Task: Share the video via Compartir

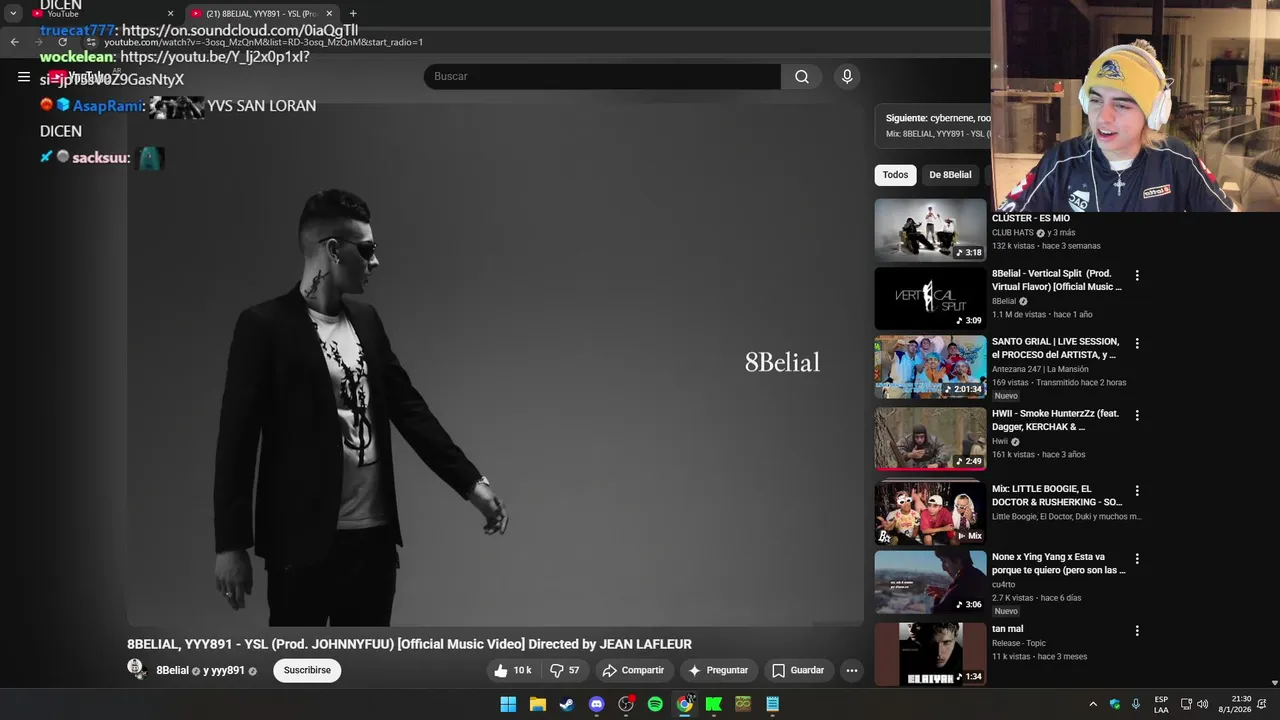Action: point(633,670)
